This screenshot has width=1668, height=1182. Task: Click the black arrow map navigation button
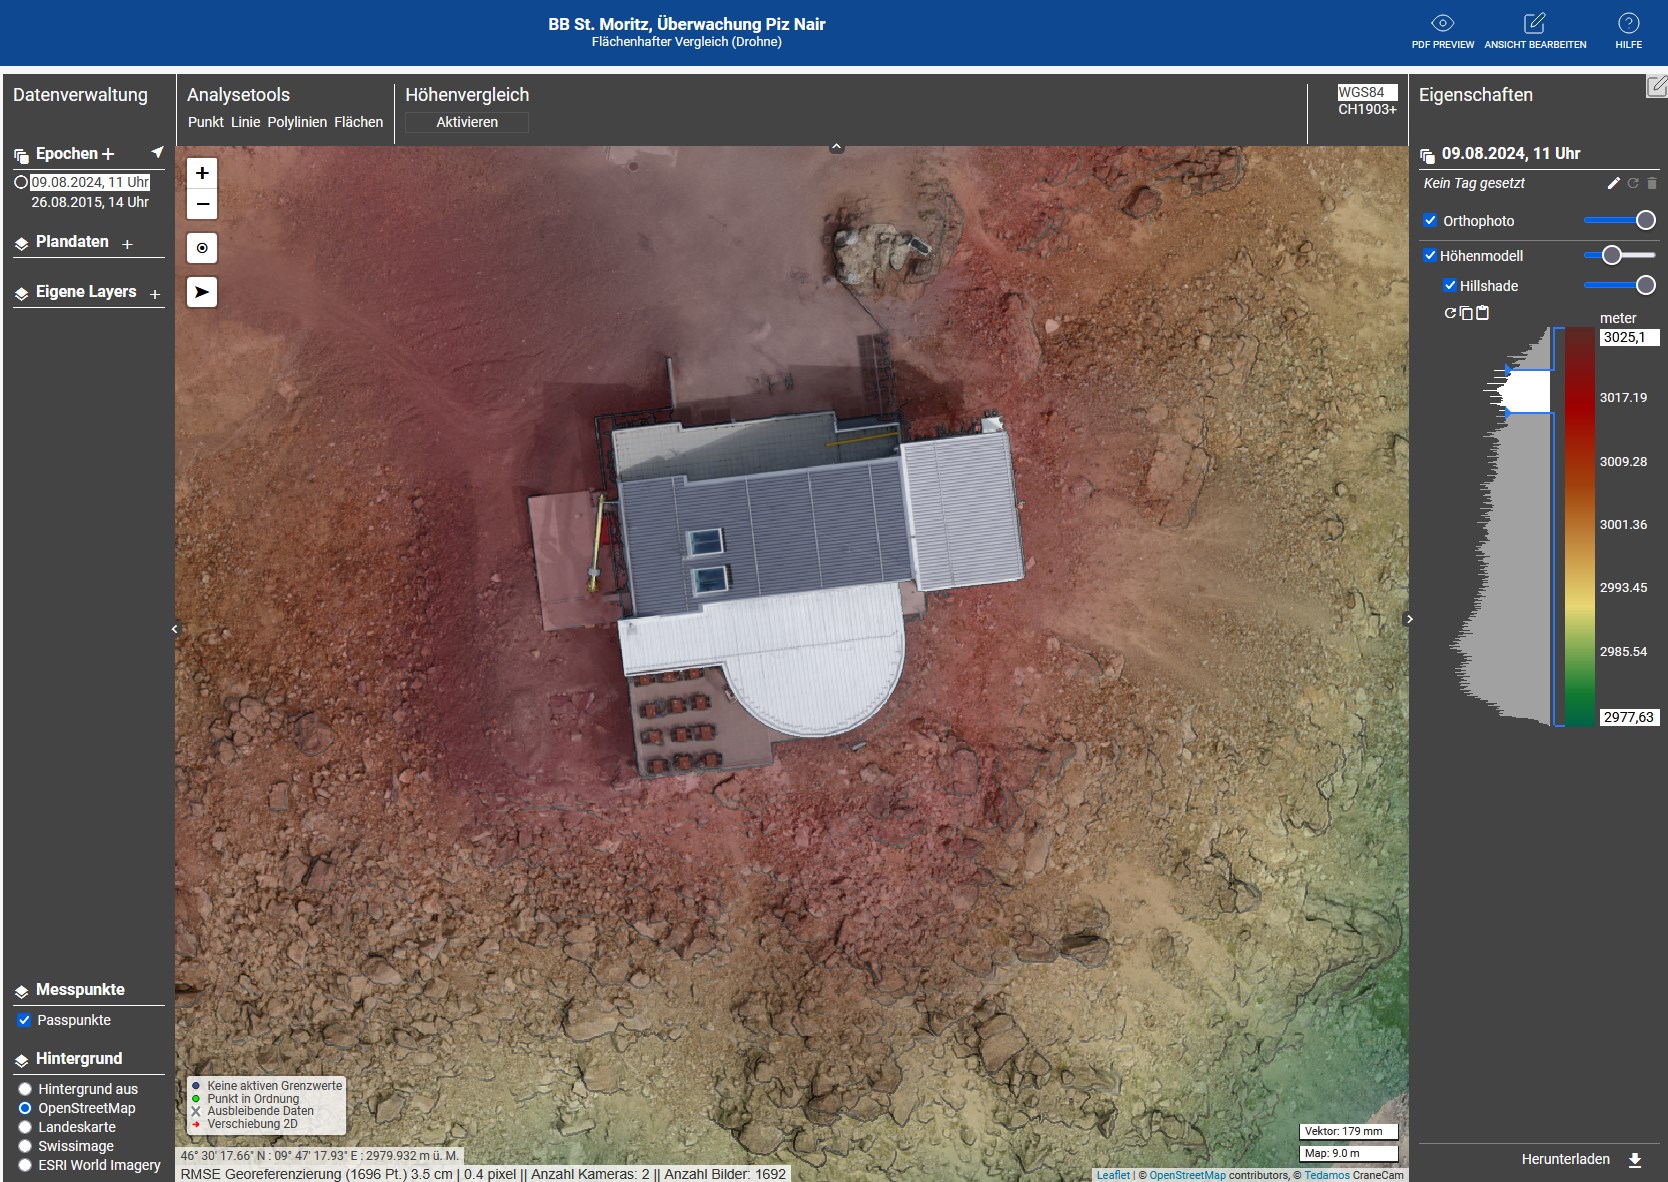202,292
